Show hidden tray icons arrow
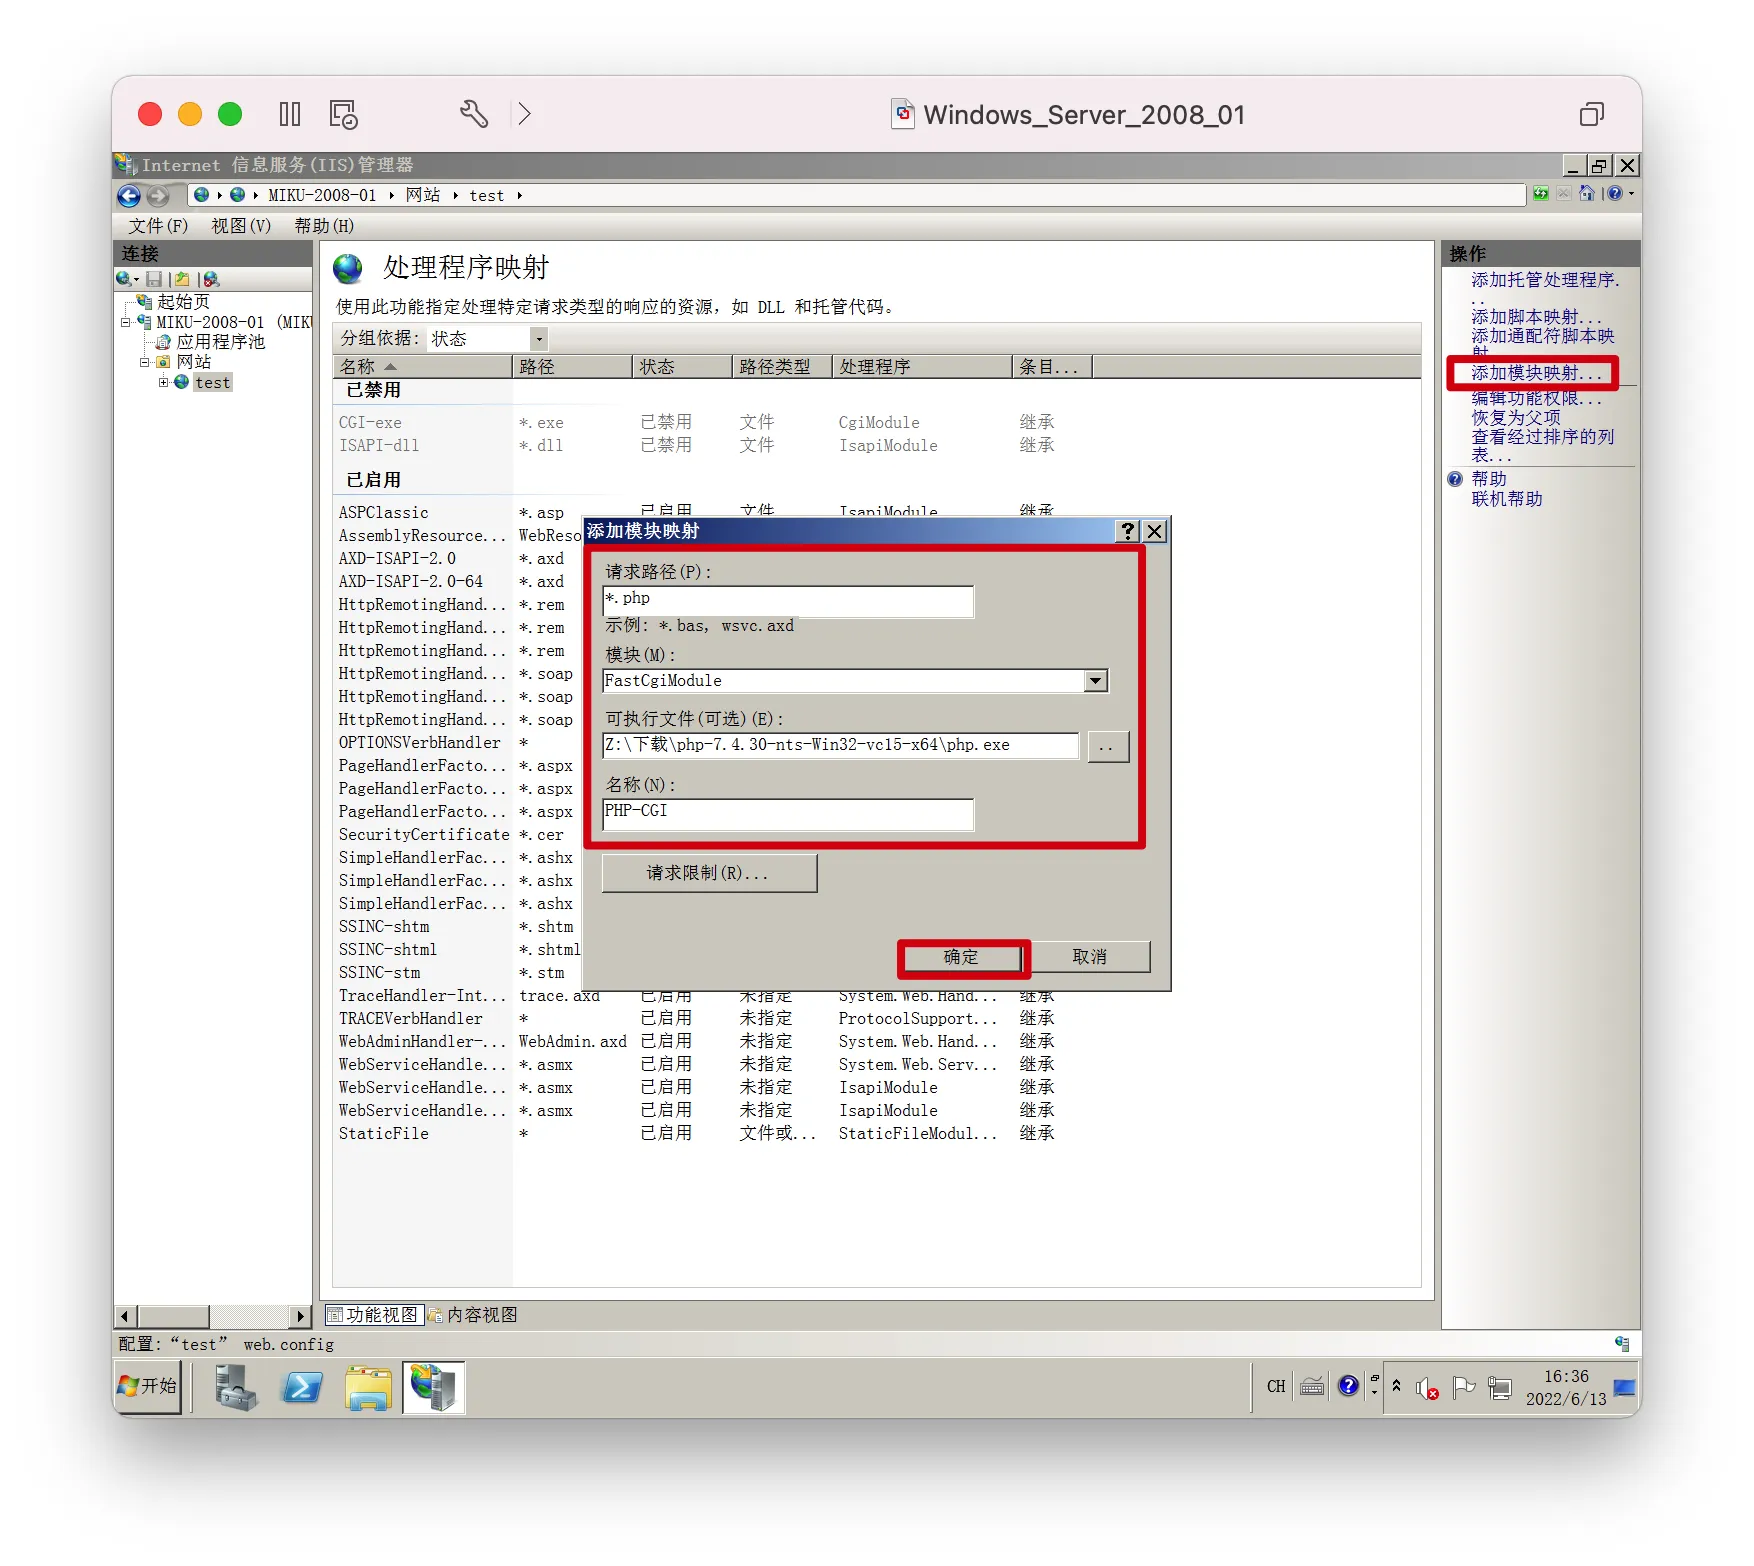 click(x=1396, y=1387)
